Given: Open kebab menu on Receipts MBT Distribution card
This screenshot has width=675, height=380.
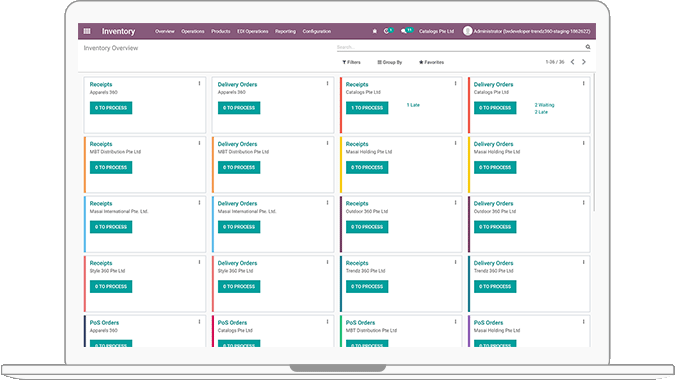Looking at the screenshot, I should click(199, 143).
